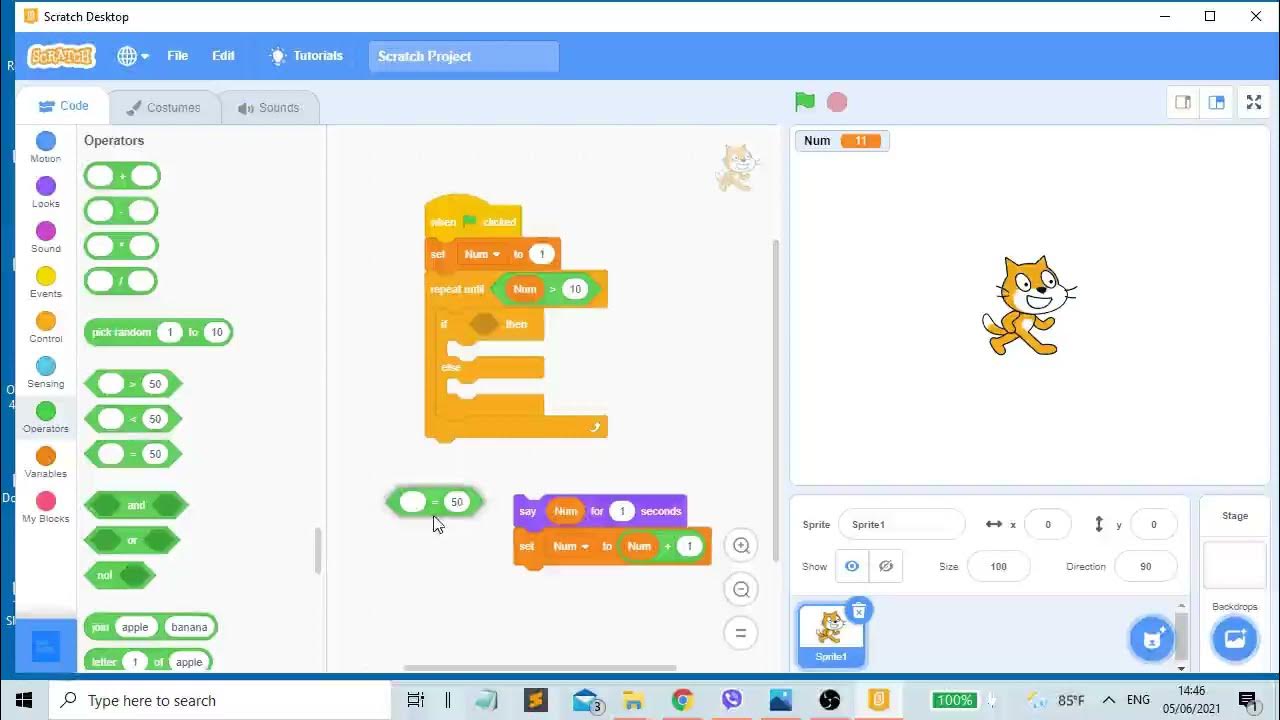Image resolution: width=1280 pixels, height=720 pixels.
Task: Click the 'not' operator block
Action: pos(120,575)
